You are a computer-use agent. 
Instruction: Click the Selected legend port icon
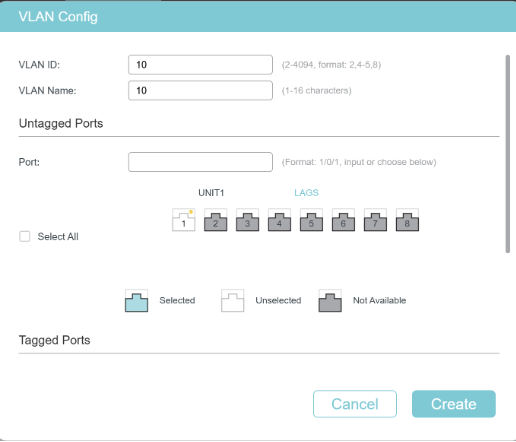point(137,301)
